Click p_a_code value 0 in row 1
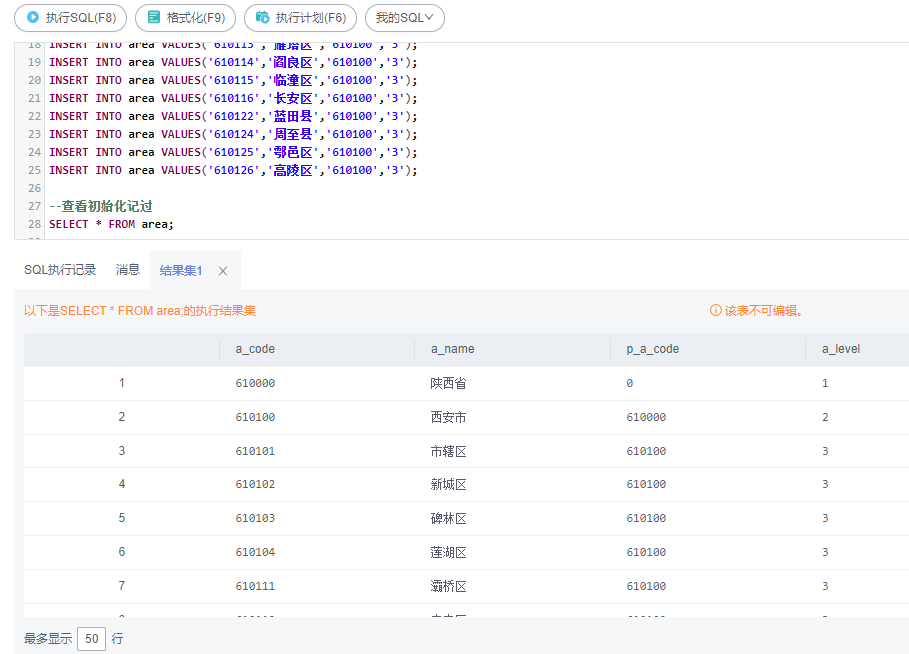The width and height of the screenshot is (909, 654). [x=630, y=383]
